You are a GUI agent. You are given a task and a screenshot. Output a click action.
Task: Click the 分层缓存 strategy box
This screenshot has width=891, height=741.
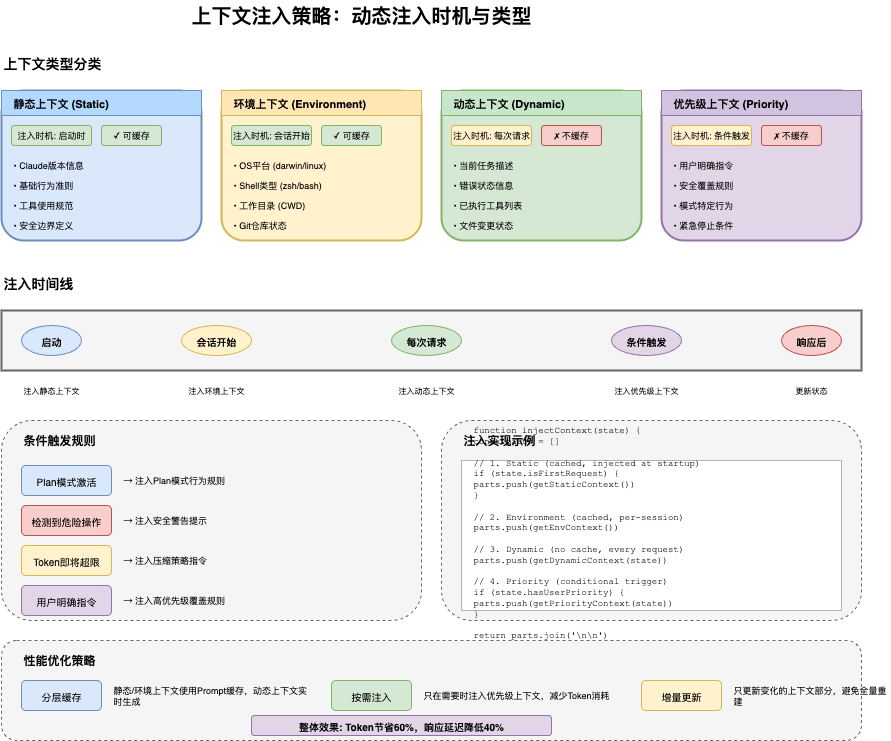[x=61, y=696]
